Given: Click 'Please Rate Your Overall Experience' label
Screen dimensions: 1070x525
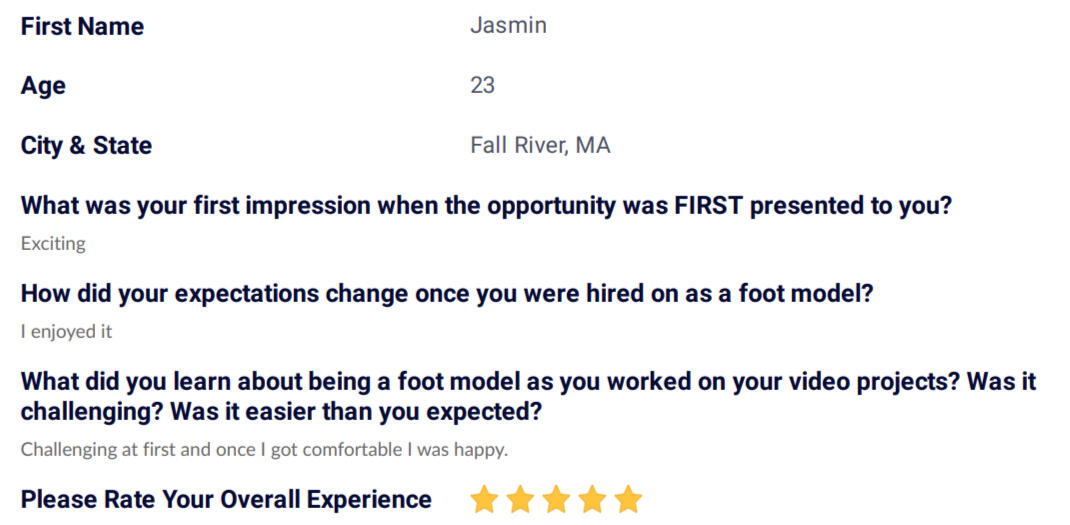Looking at the screenshot, I should pyautogui.click(x=226, y=500).
